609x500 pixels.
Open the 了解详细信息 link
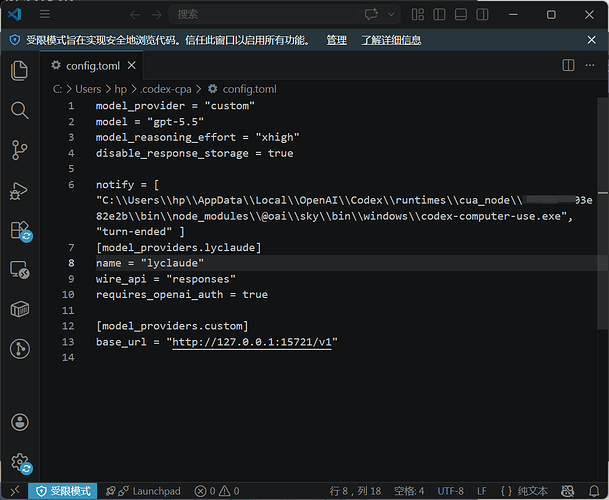[391, 40]
